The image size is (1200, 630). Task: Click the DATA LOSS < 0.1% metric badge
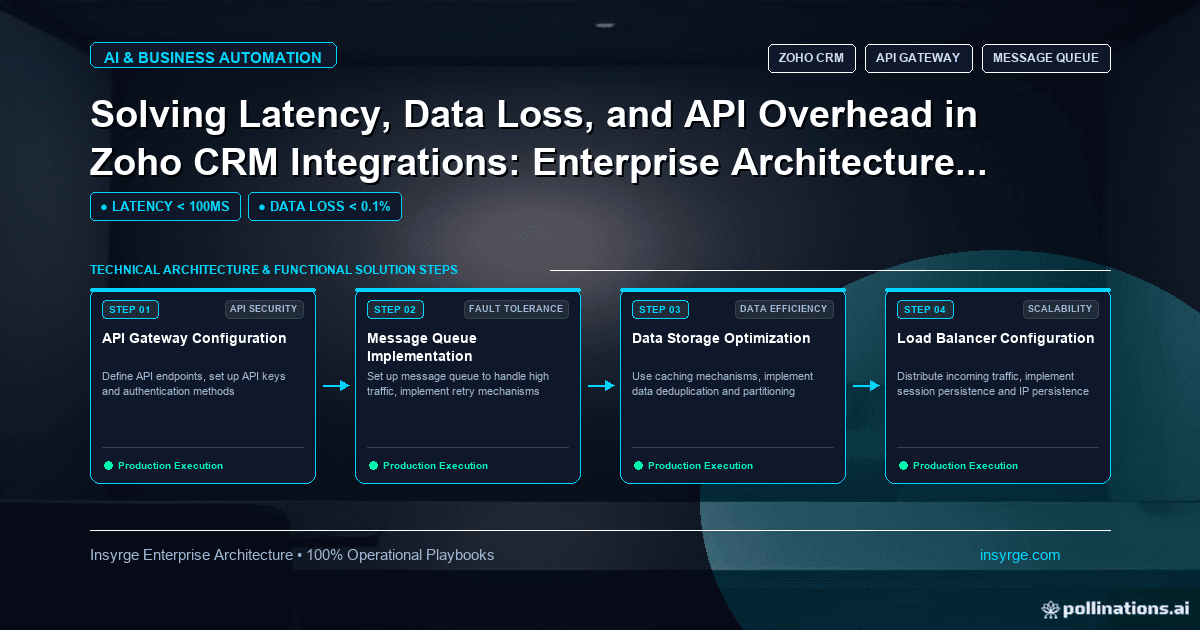[325, 207]
